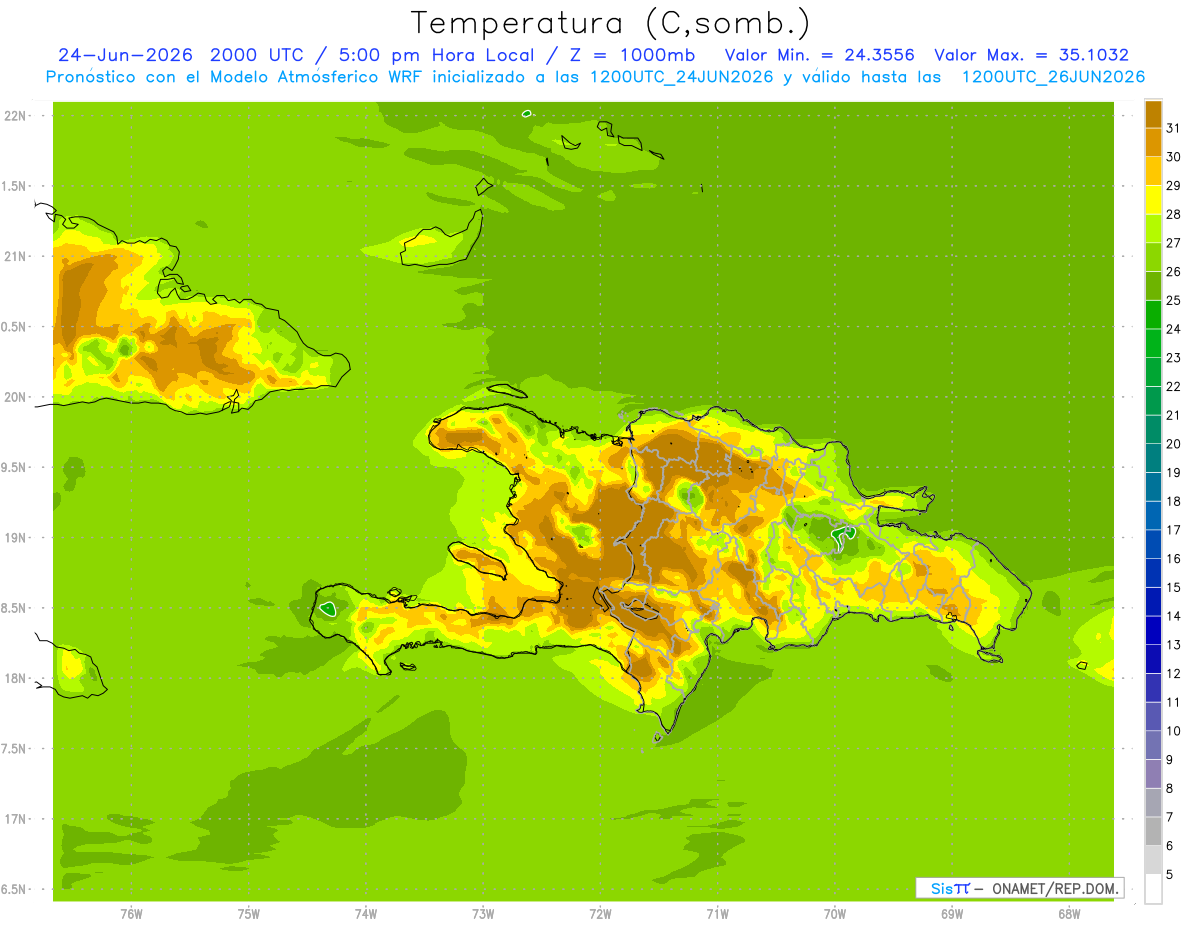Click color scale label "20"
The image size is (1200, 927).
[x=1173, y=444]
